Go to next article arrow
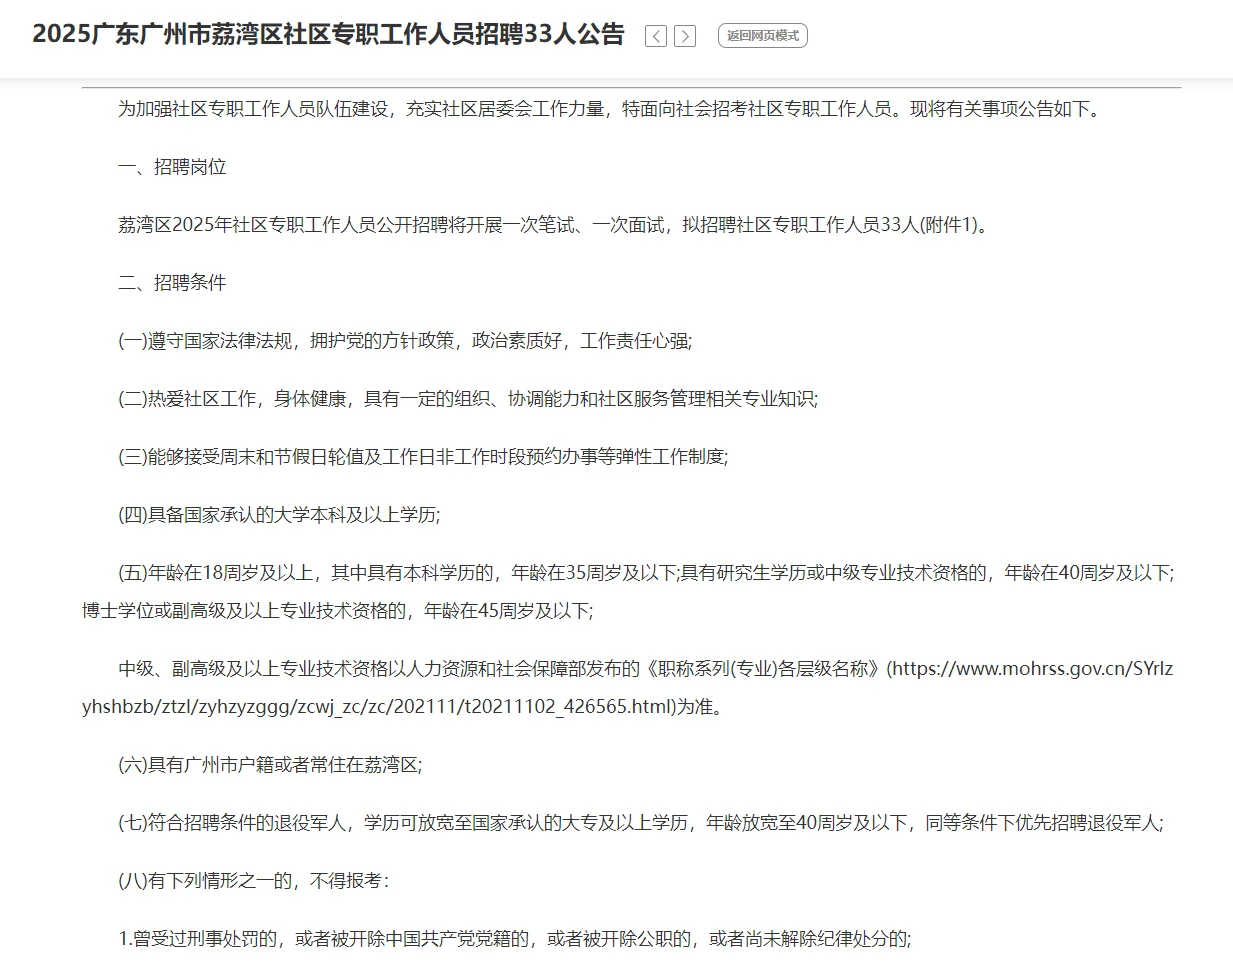 (685, 36)
